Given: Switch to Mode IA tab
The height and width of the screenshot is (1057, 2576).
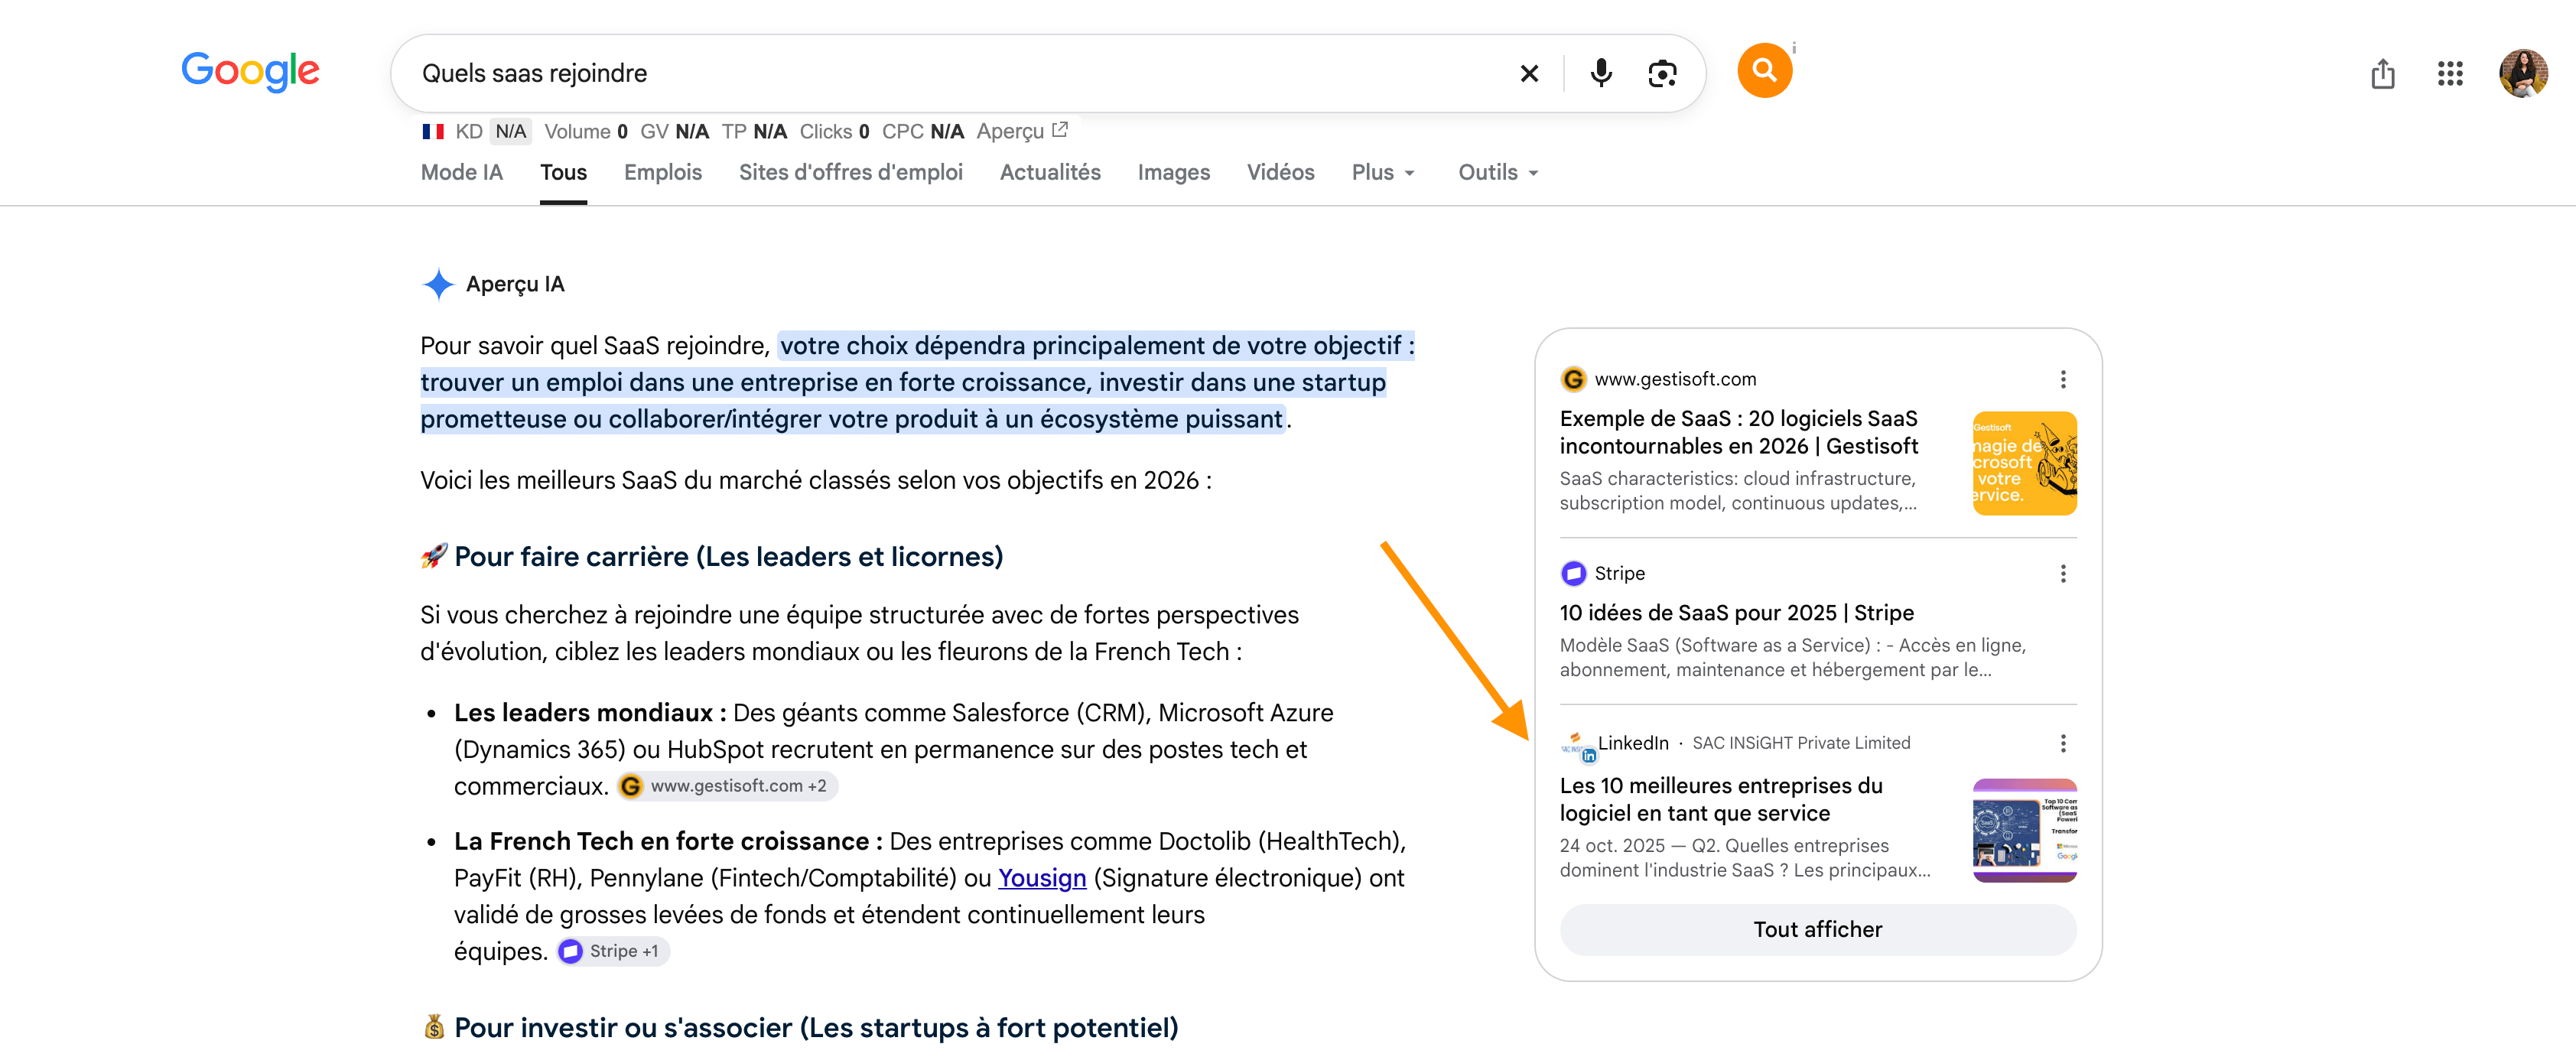Looking at the screenshot, I should [x=462, y=172].
